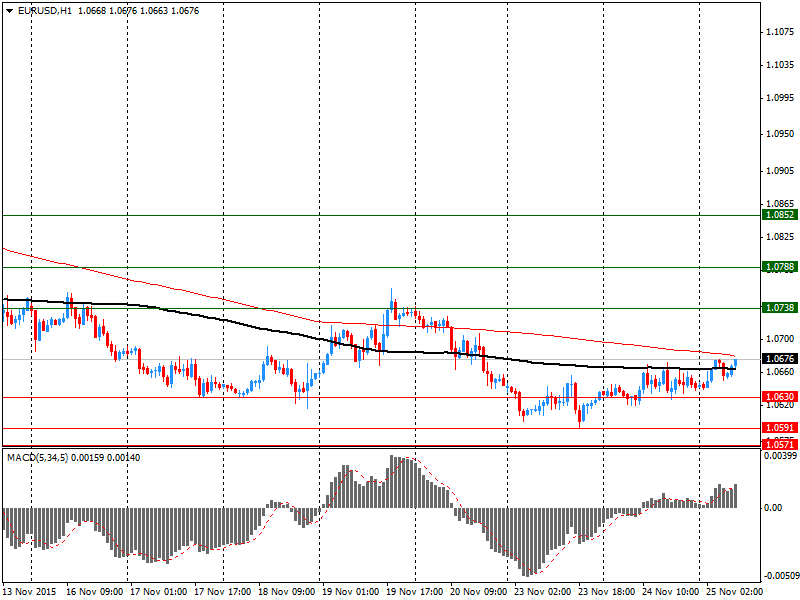Click the 0.00 MACD scale value
800x600 pixels.
pos(773,508)
